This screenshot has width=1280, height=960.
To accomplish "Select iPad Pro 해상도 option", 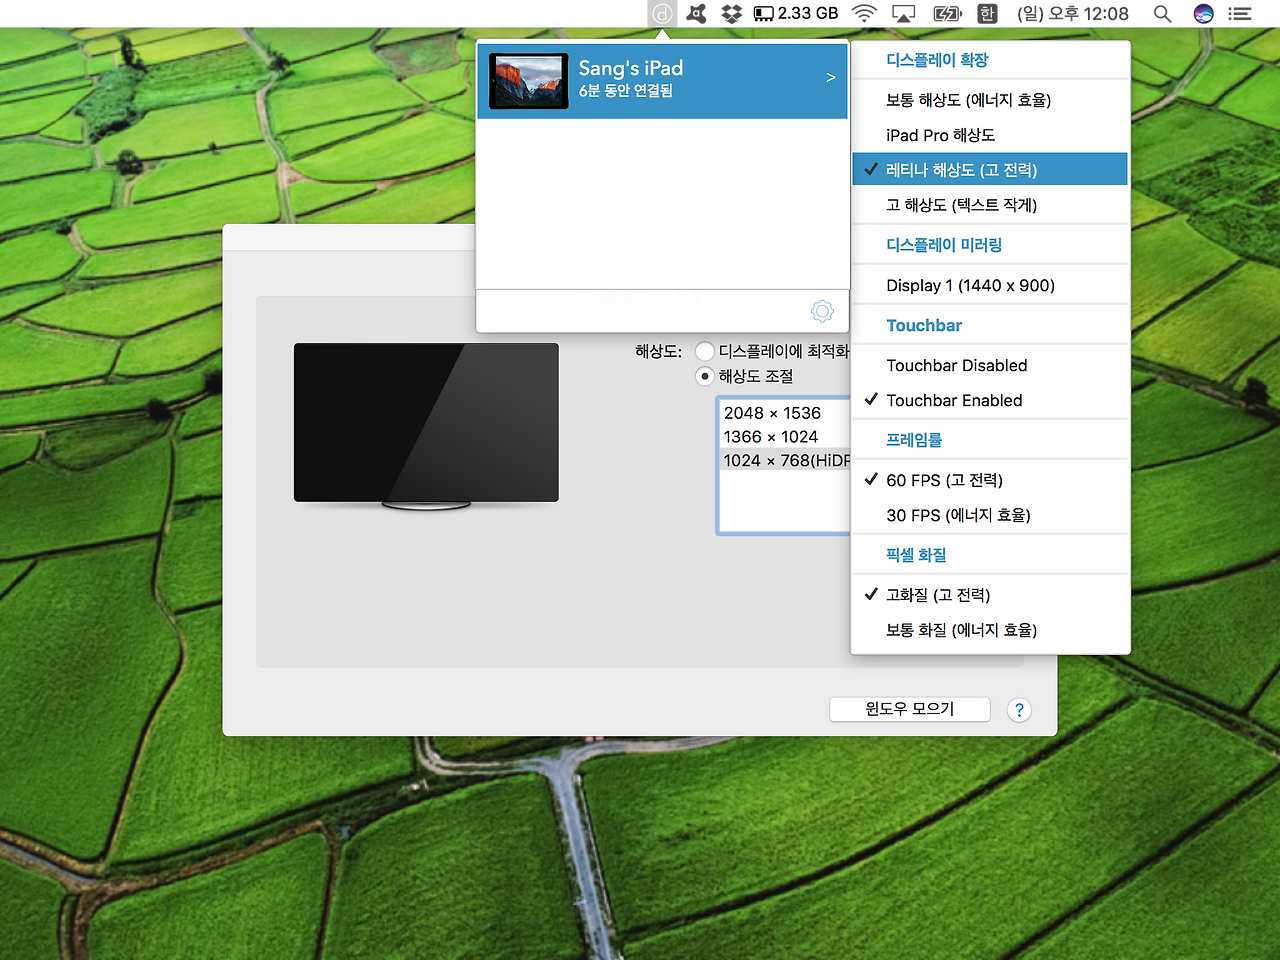I will click(990, 135).
